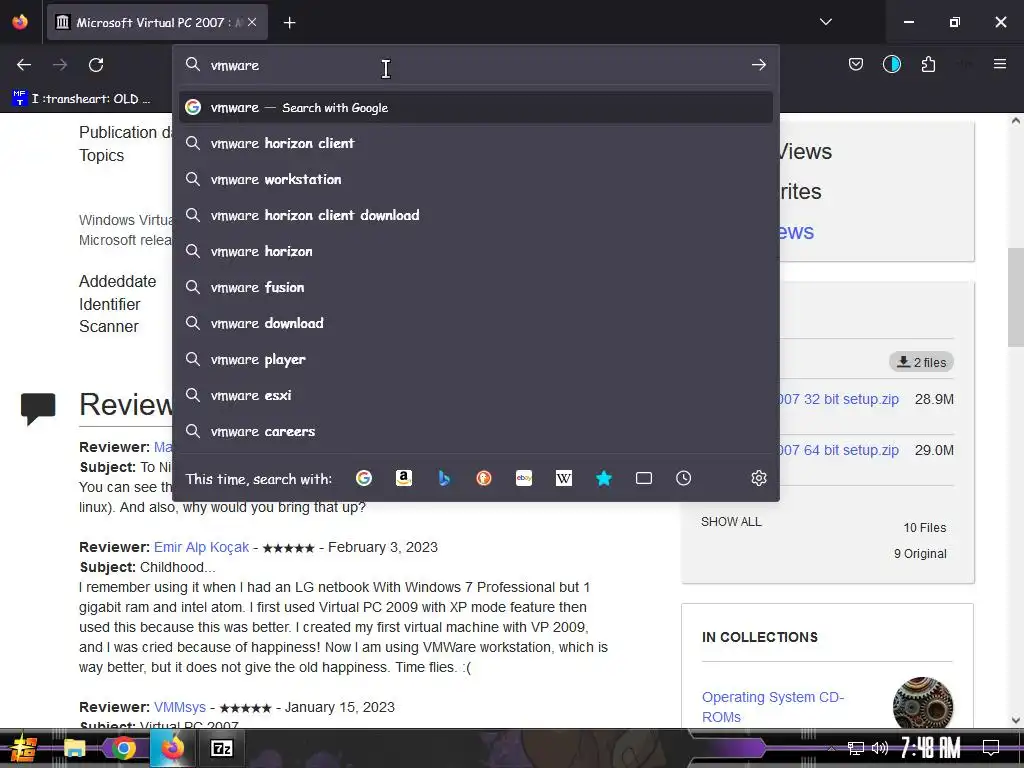This screenshot has width=1024, height=768.
Task: Choose 'vmware horizon client' suggestion
Action: coord(475,143)
